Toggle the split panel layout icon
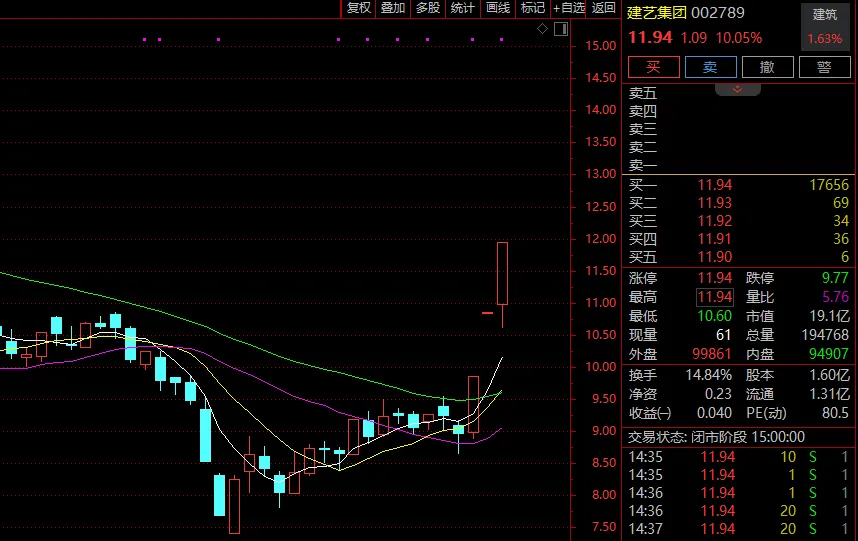Screen dimensions: 858x541 point(559,29)
